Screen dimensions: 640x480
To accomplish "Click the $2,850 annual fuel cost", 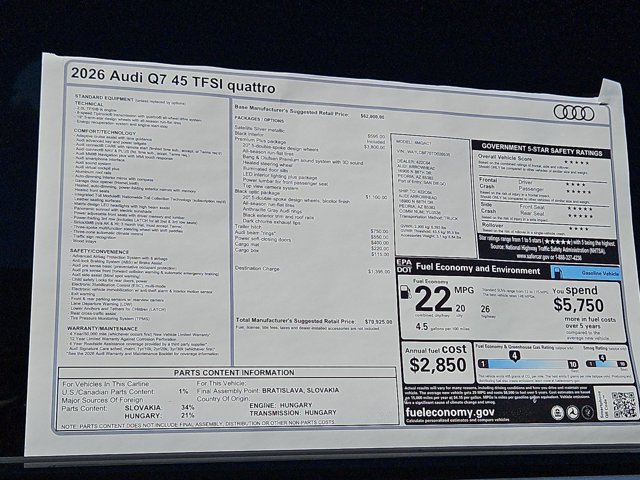I will tap(438, 365).
